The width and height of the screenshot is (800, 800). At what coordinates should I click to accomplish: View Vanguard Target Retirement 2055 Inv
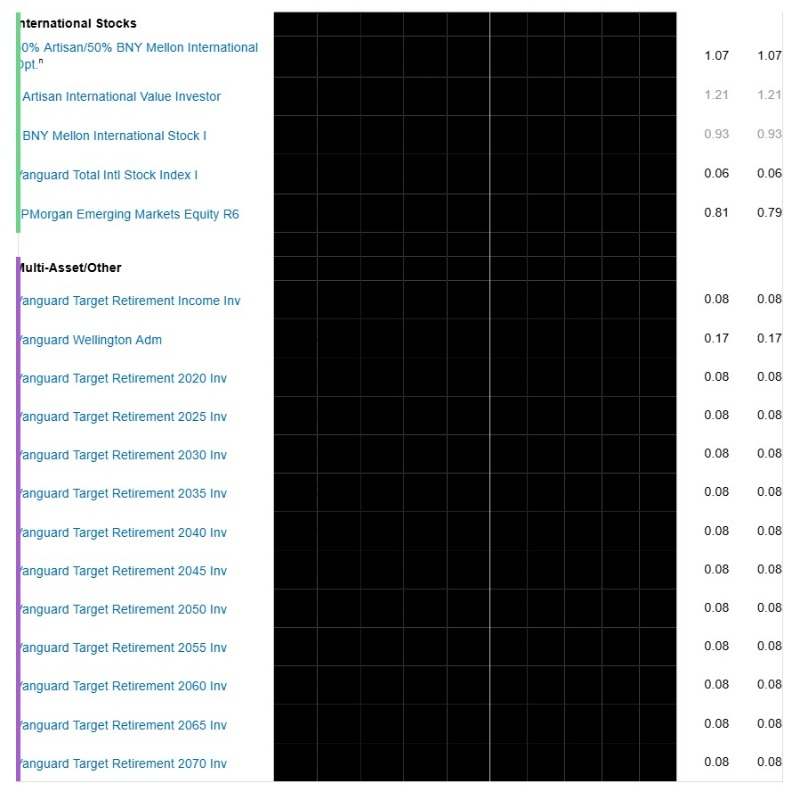(x=122, y=648)
